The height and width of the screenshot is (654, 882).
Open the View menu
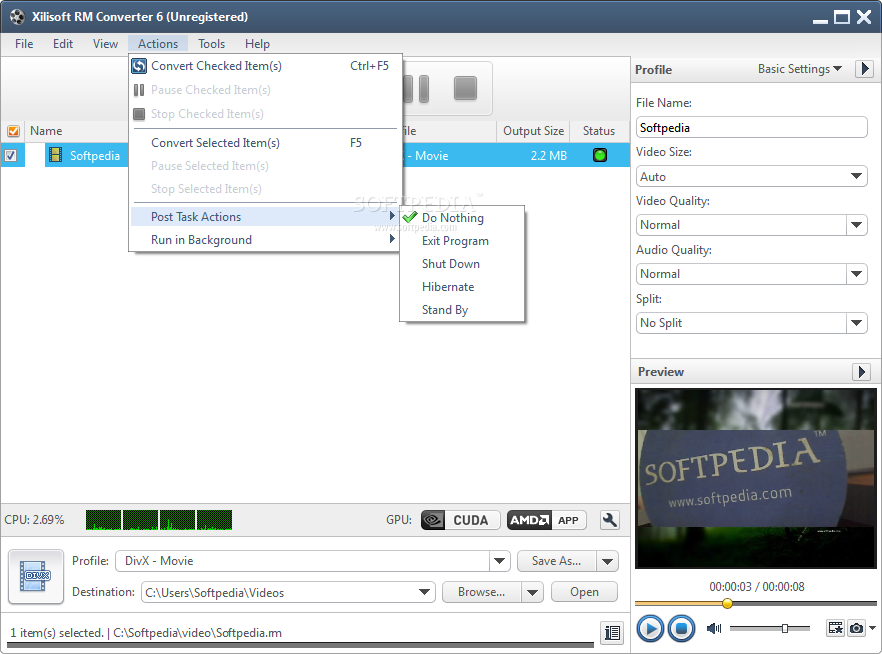point(105,43)
